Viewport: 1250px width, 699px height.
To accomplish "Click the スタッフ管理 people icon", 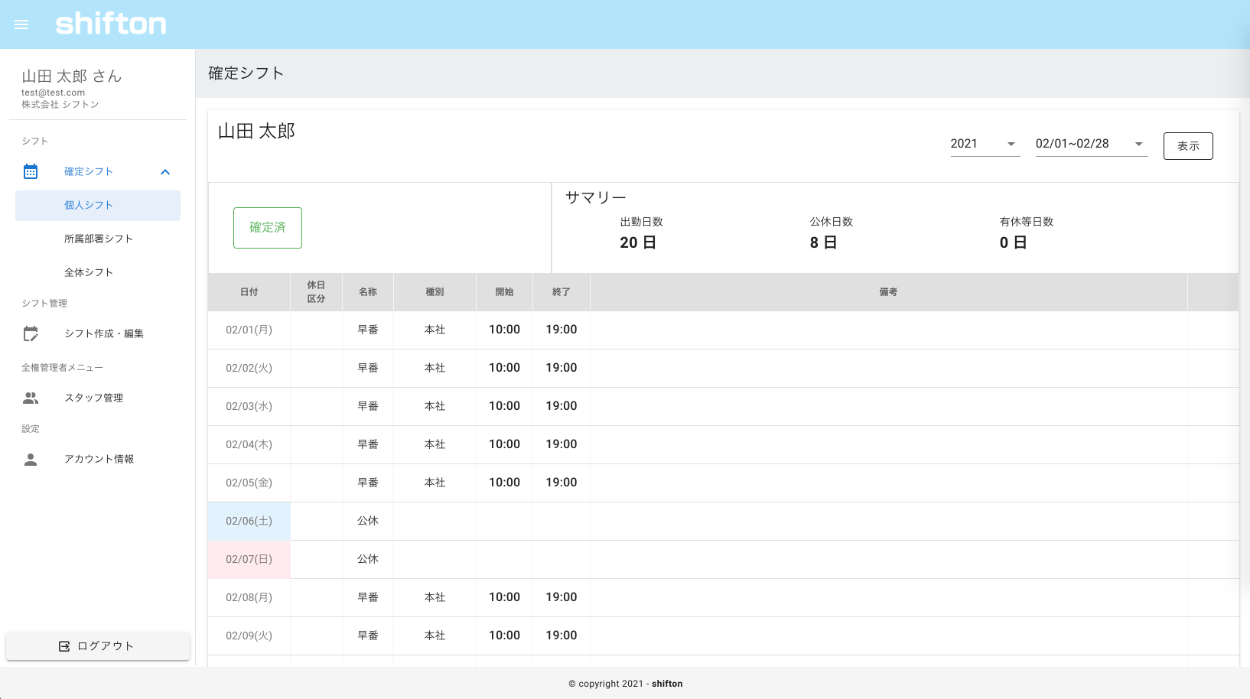I will point(31,398).
